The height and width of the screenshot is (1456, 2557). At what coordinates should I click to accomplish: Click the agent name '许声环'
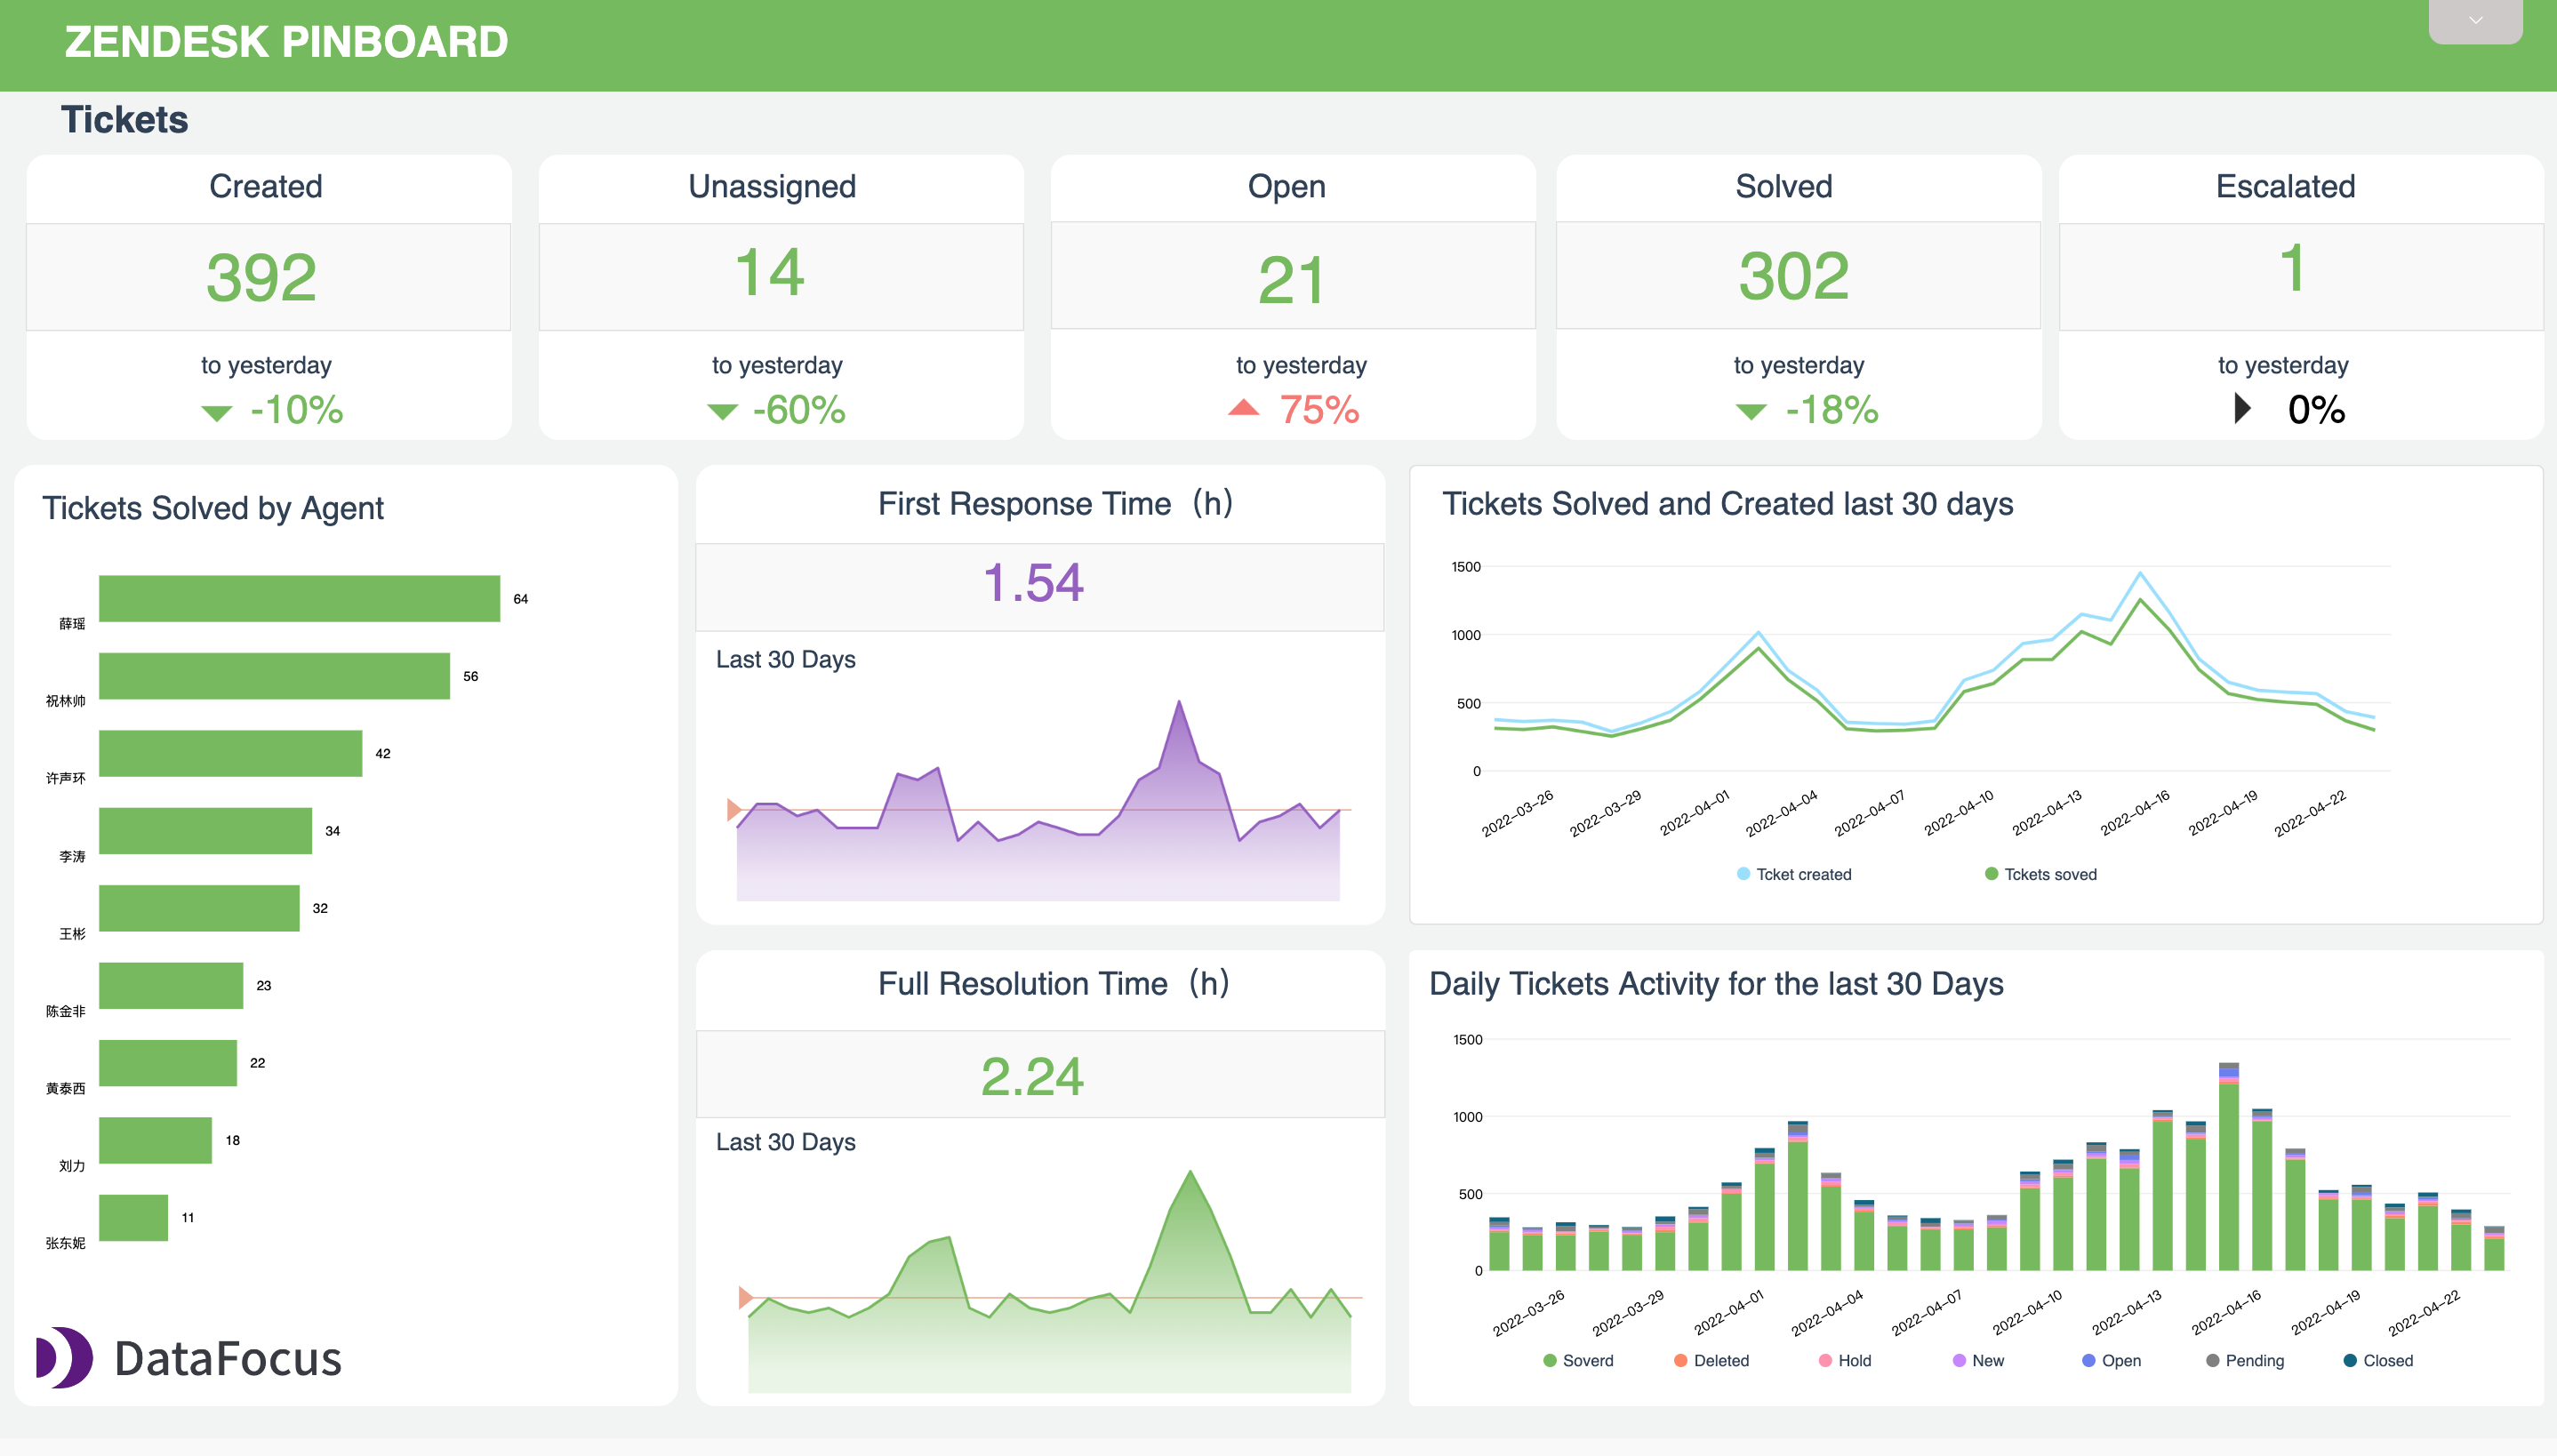pos(66,778)
